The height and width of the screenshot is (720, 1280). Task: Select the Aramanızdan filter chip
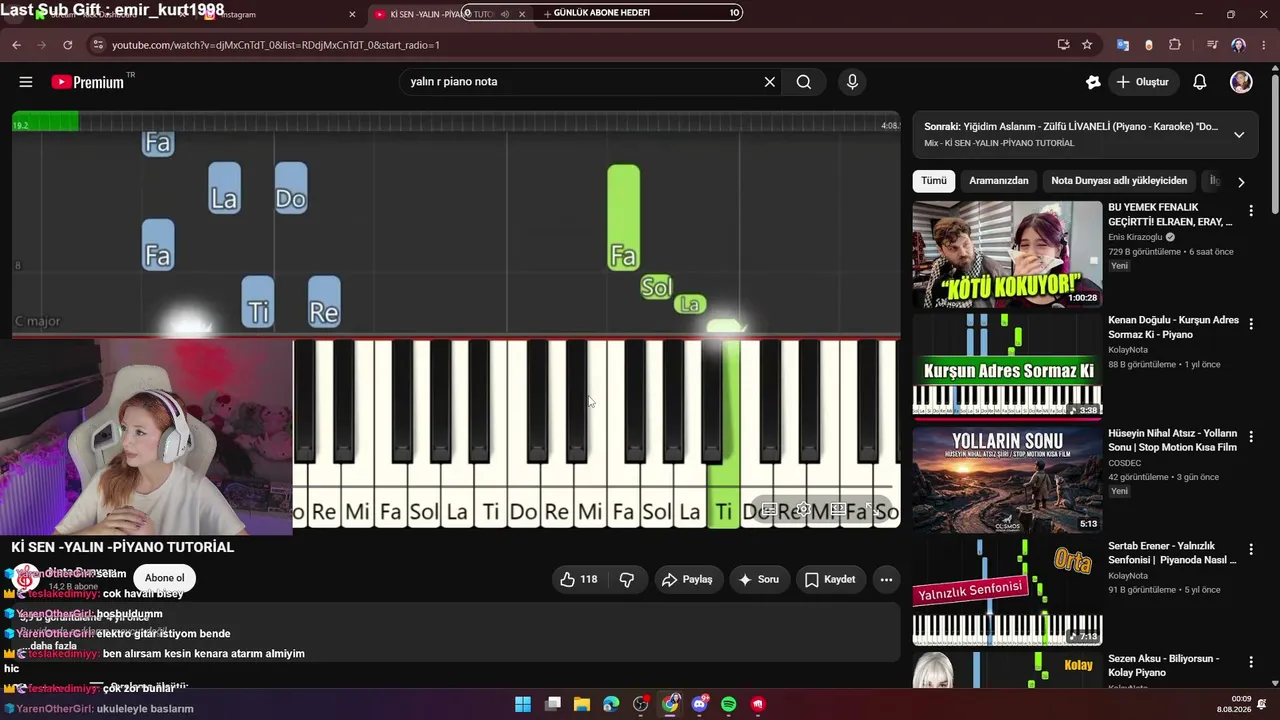999,181
